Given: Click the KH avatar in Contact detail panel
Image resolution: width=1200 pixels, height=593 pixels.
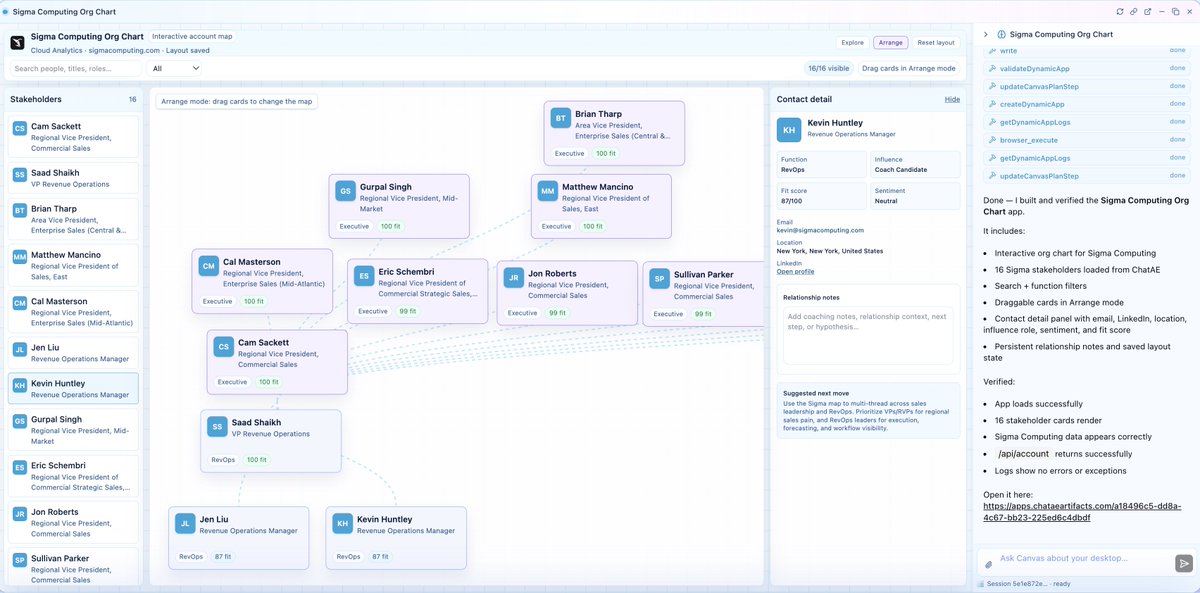Looking at the screenshot, I should (x=789, y=129).
